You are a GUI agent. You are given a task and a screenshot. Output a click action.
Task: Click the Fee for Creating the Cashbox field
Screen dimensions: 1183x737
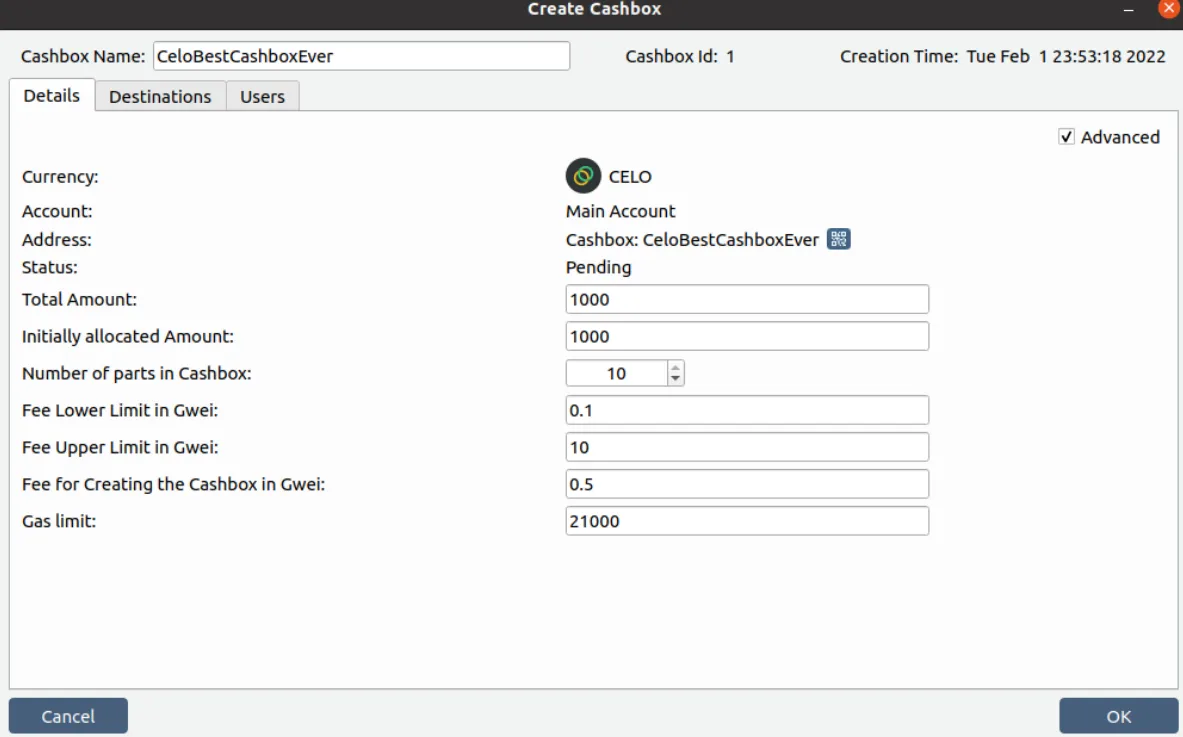coord(747,484)
